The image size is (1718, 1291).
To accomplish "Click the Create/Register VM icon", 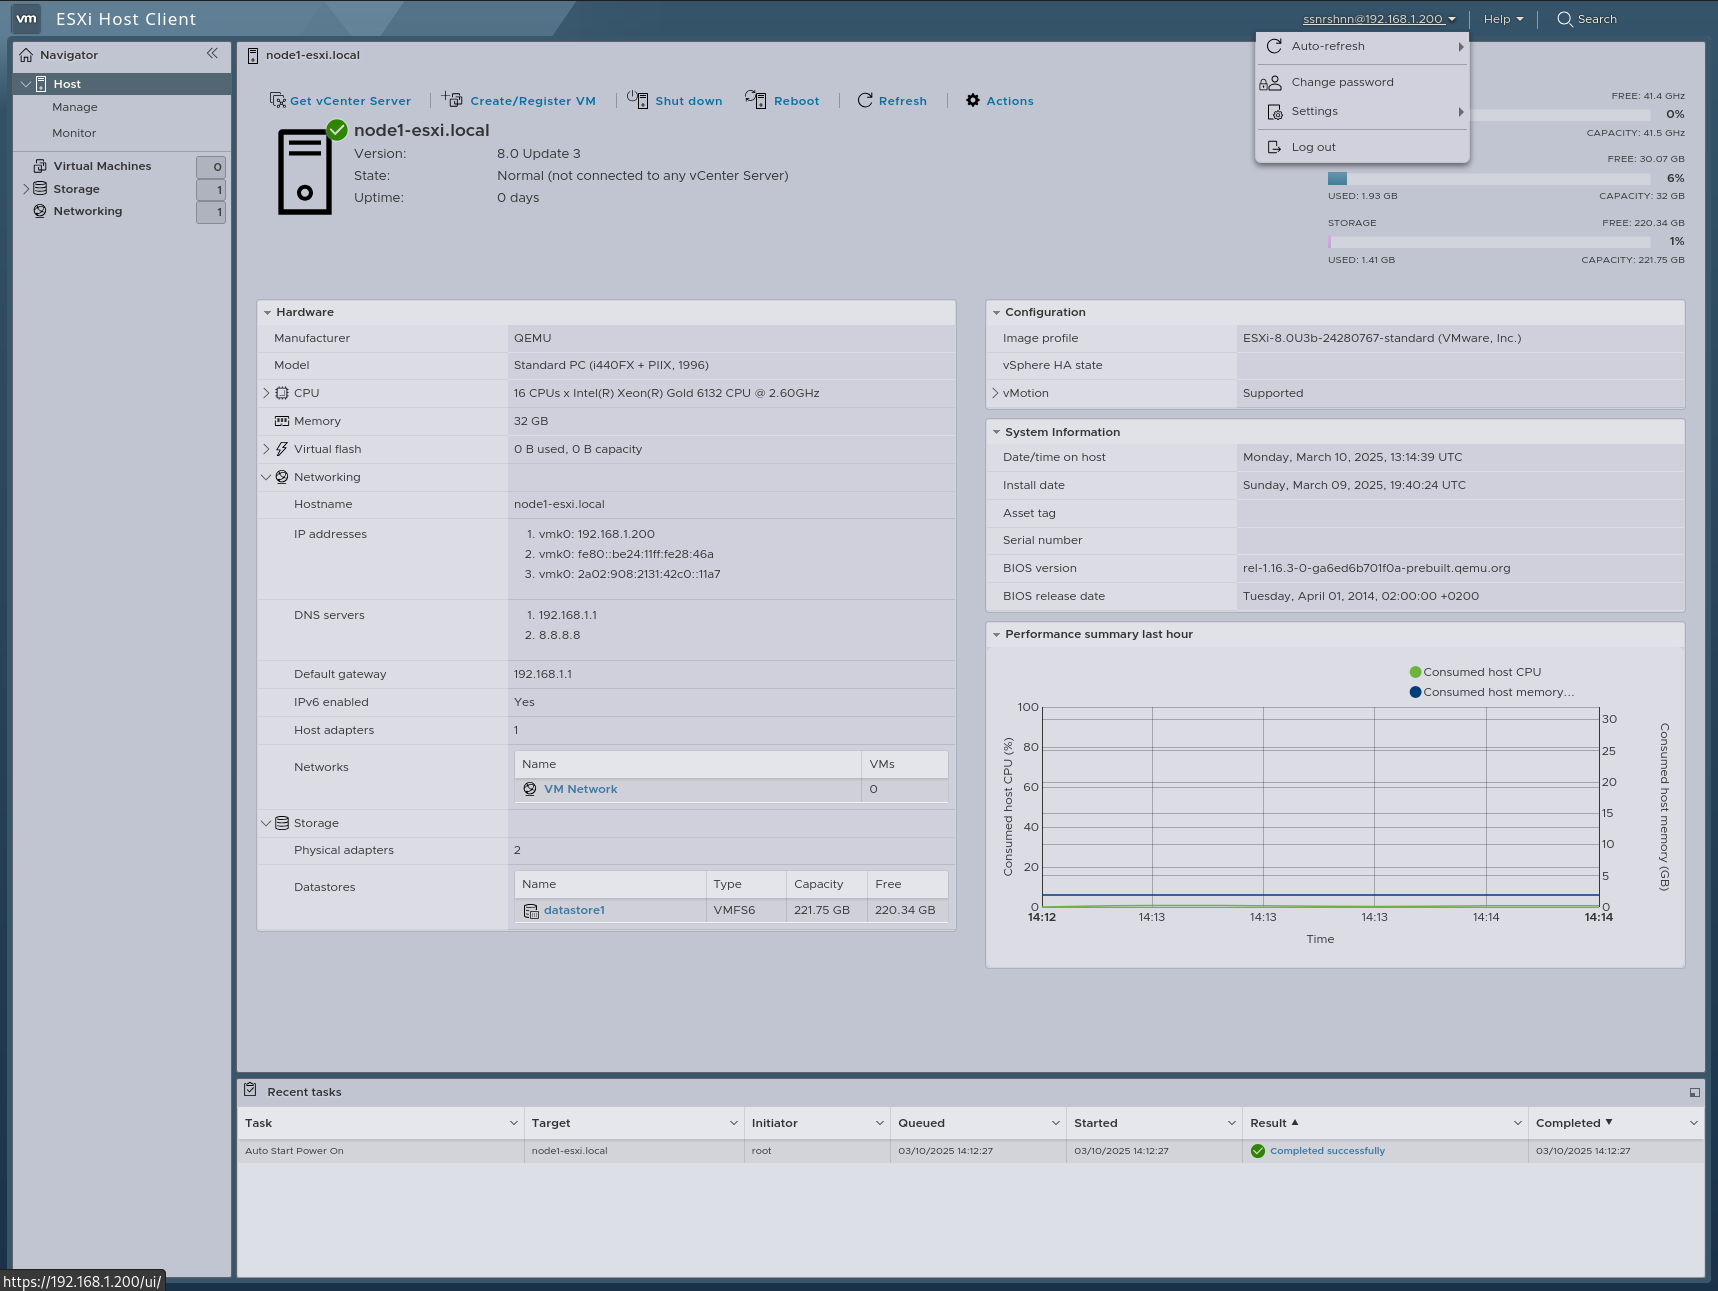I will point(451,99).
